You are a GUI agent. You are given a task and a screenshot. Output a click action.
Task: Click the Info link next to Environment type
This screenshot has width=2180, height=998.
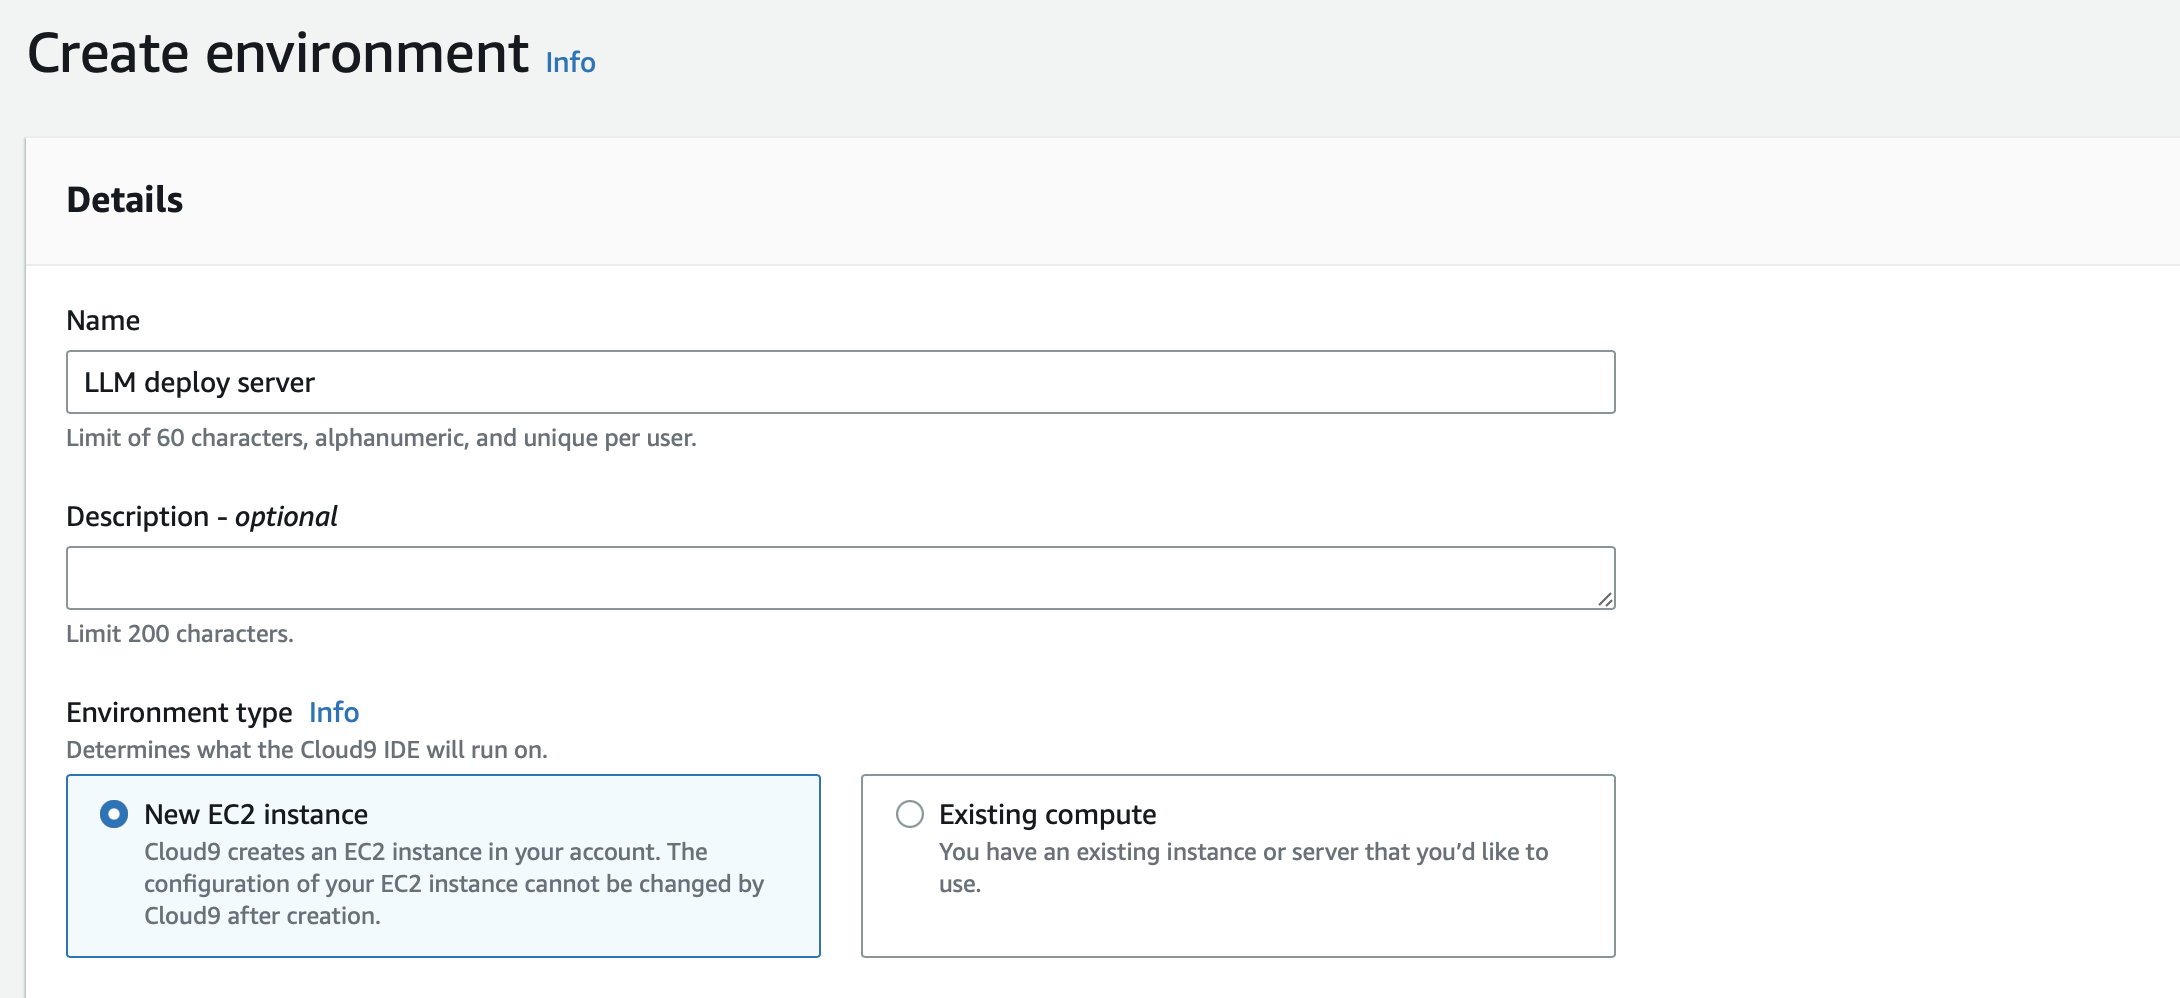tap(333, 712)
